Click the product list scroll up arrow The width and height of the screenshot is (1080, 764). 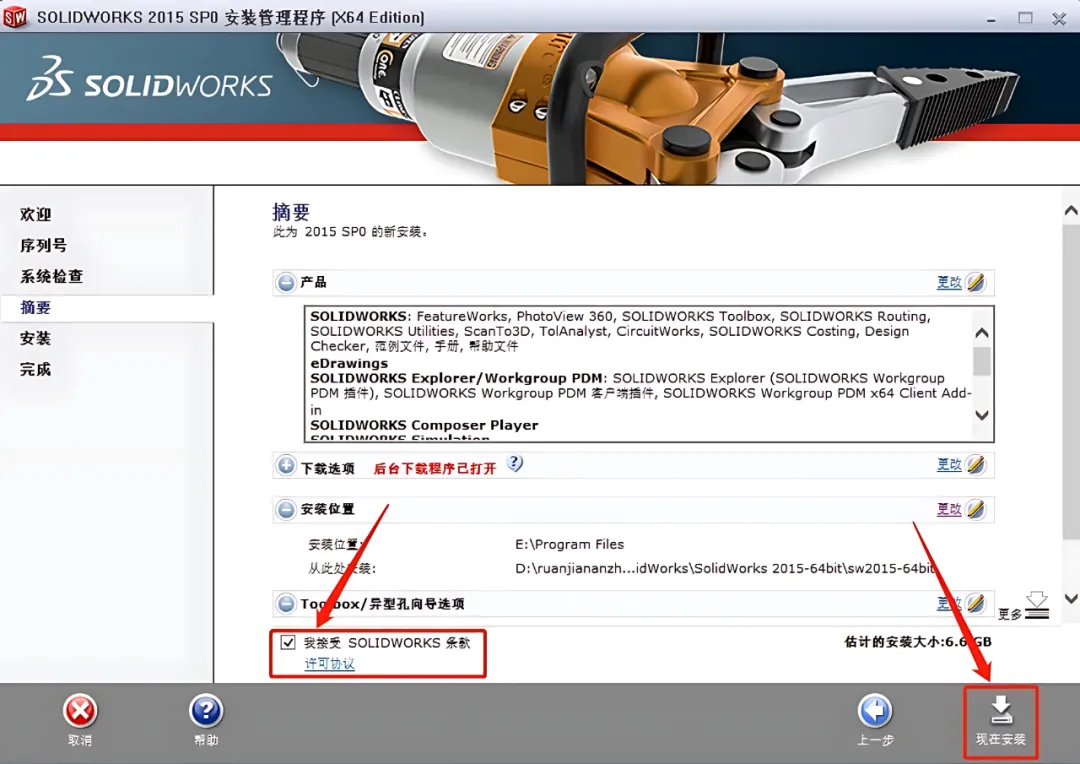coord(982,333)
